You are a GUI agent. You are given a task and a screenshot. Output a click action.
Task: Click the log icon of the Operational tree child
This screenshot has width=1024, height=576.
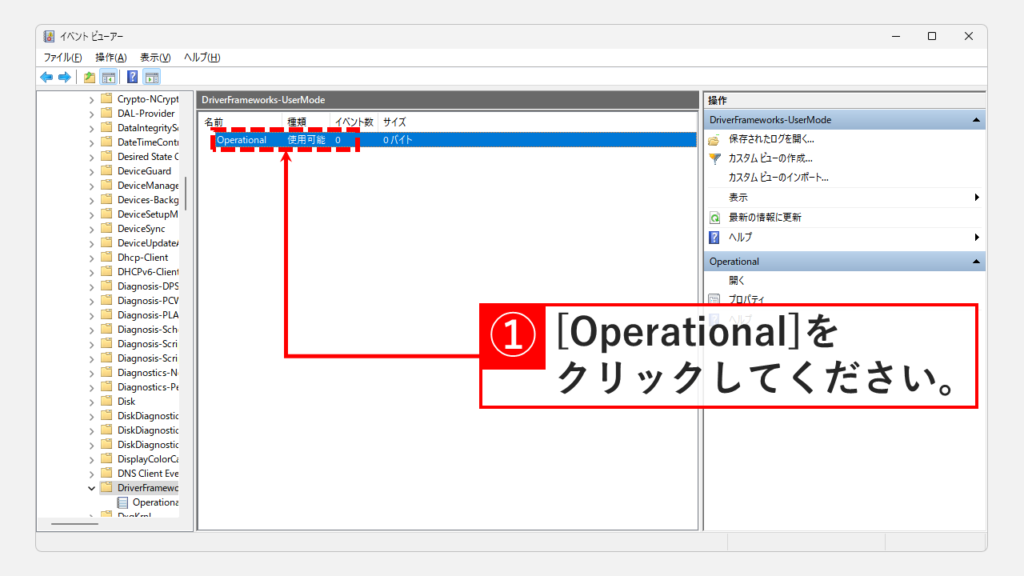(122, 502)
